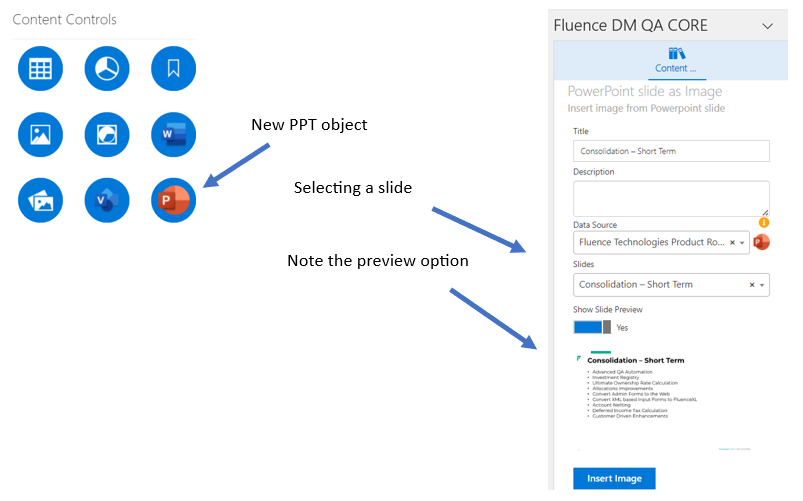The image size is (803, 501).
Task: Select the table content control icon
Action: (x=40, y=69)
